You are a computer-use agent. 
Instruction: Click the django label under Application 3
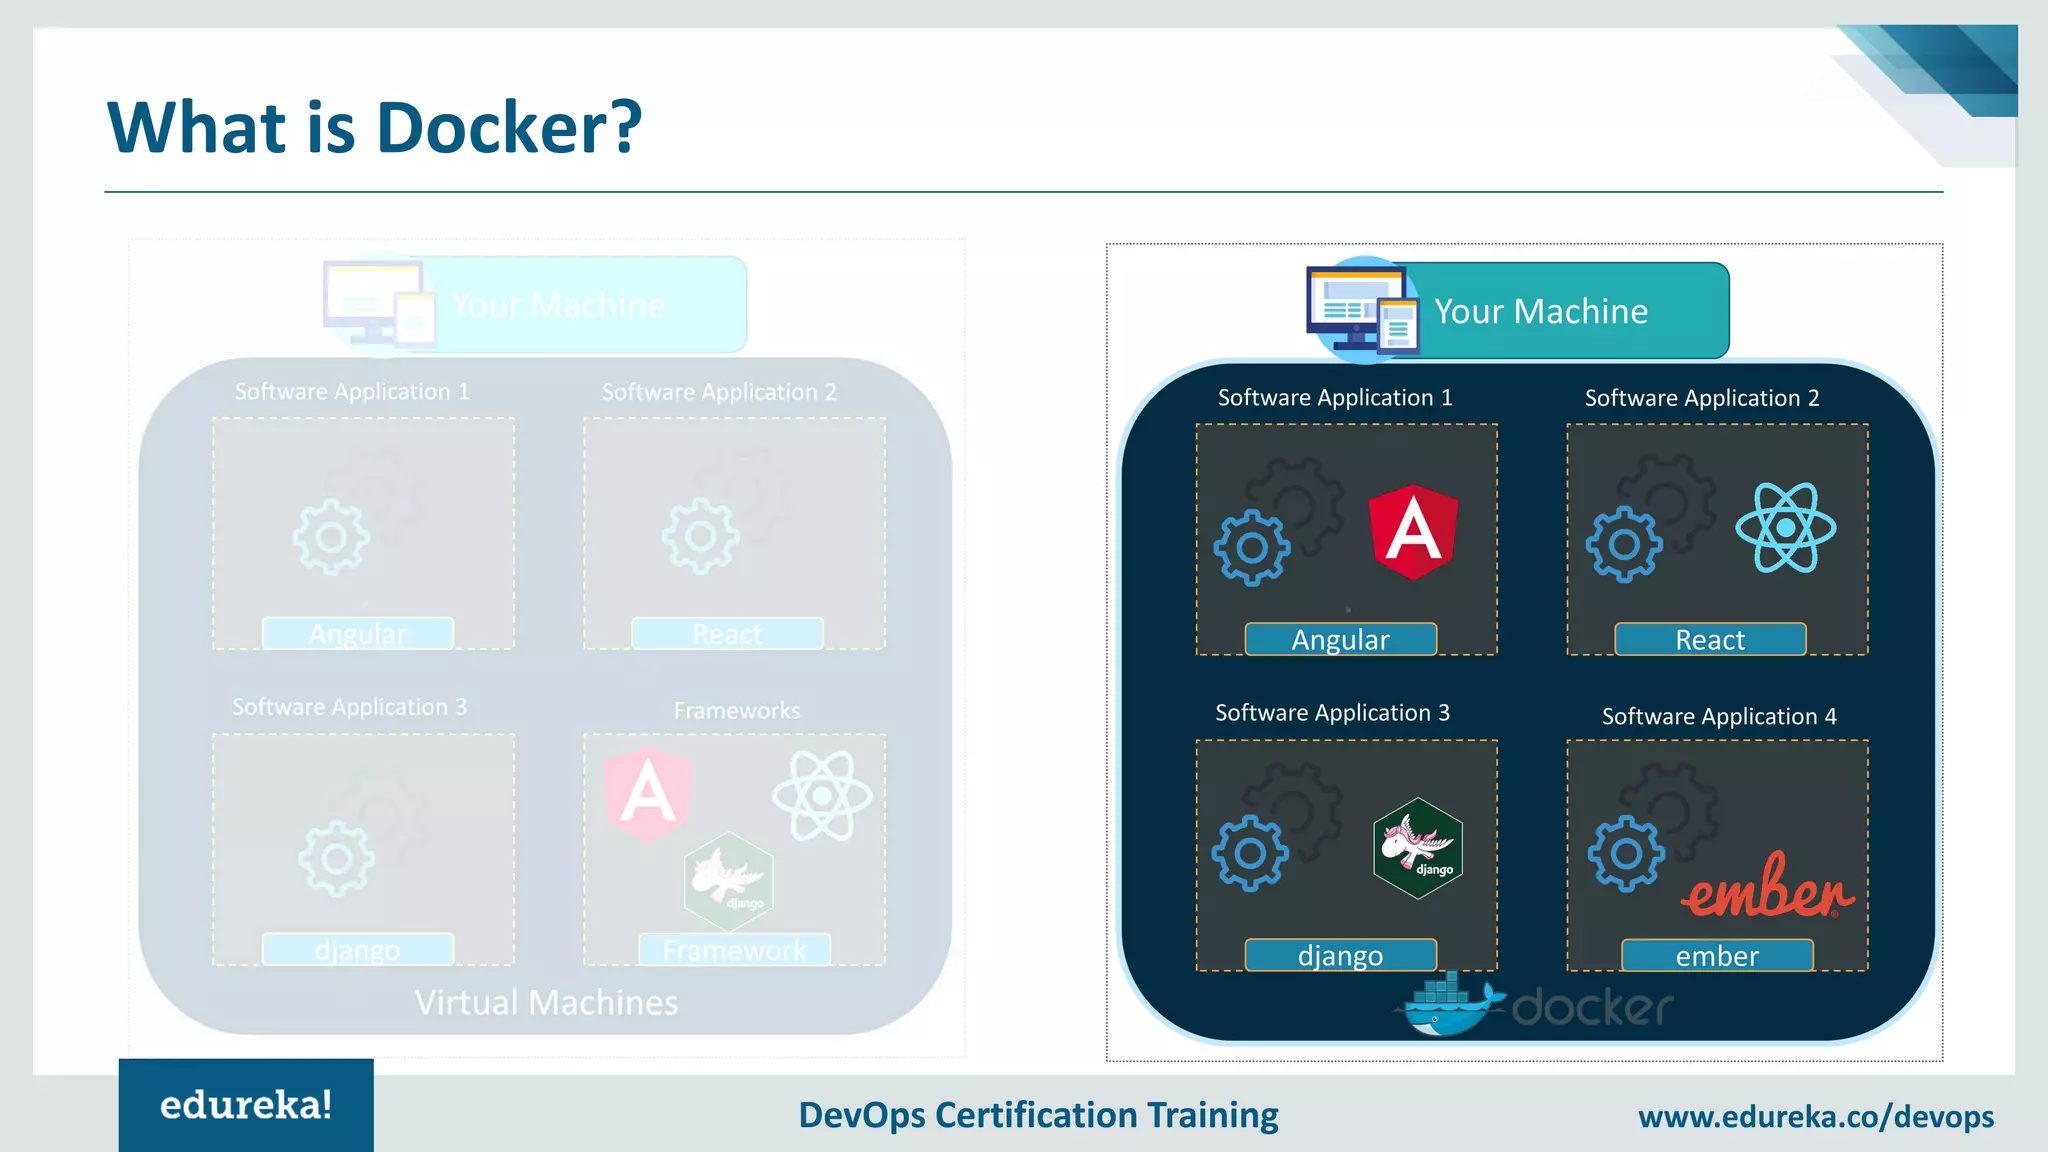(x=1340, y=956)
